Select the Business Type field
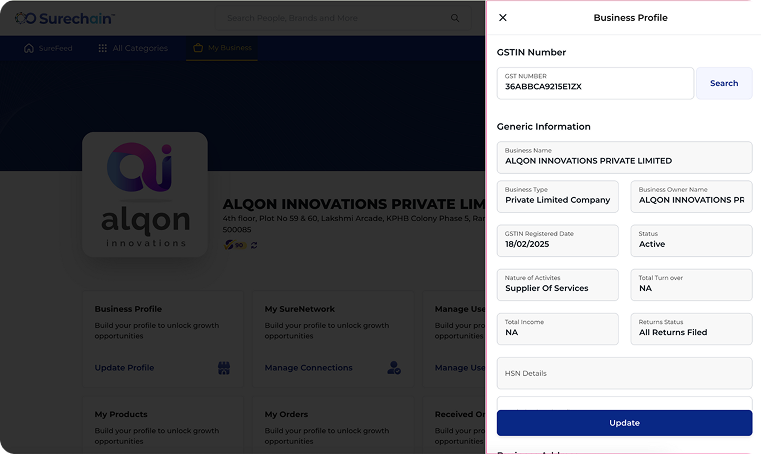The width and height of the screenshot is (761, 454). point(558,197)
